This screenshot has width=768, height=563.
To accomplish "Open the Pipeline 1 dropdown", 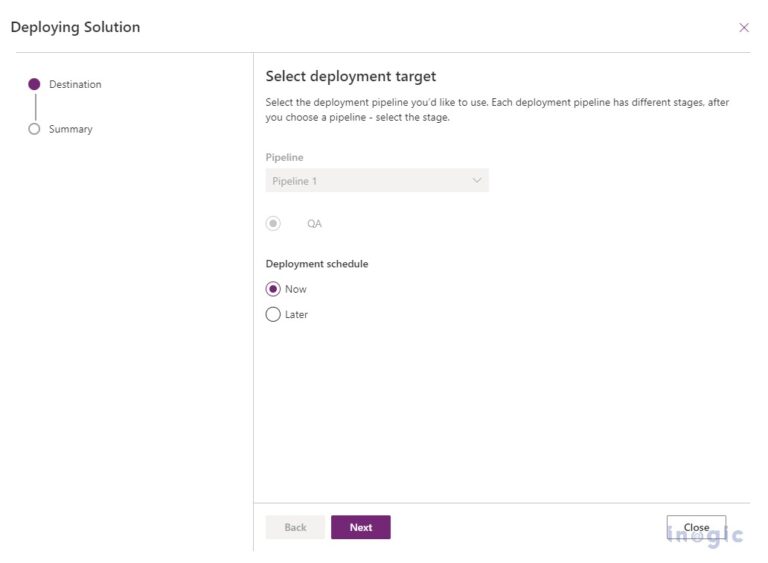I will coord(376,181).
